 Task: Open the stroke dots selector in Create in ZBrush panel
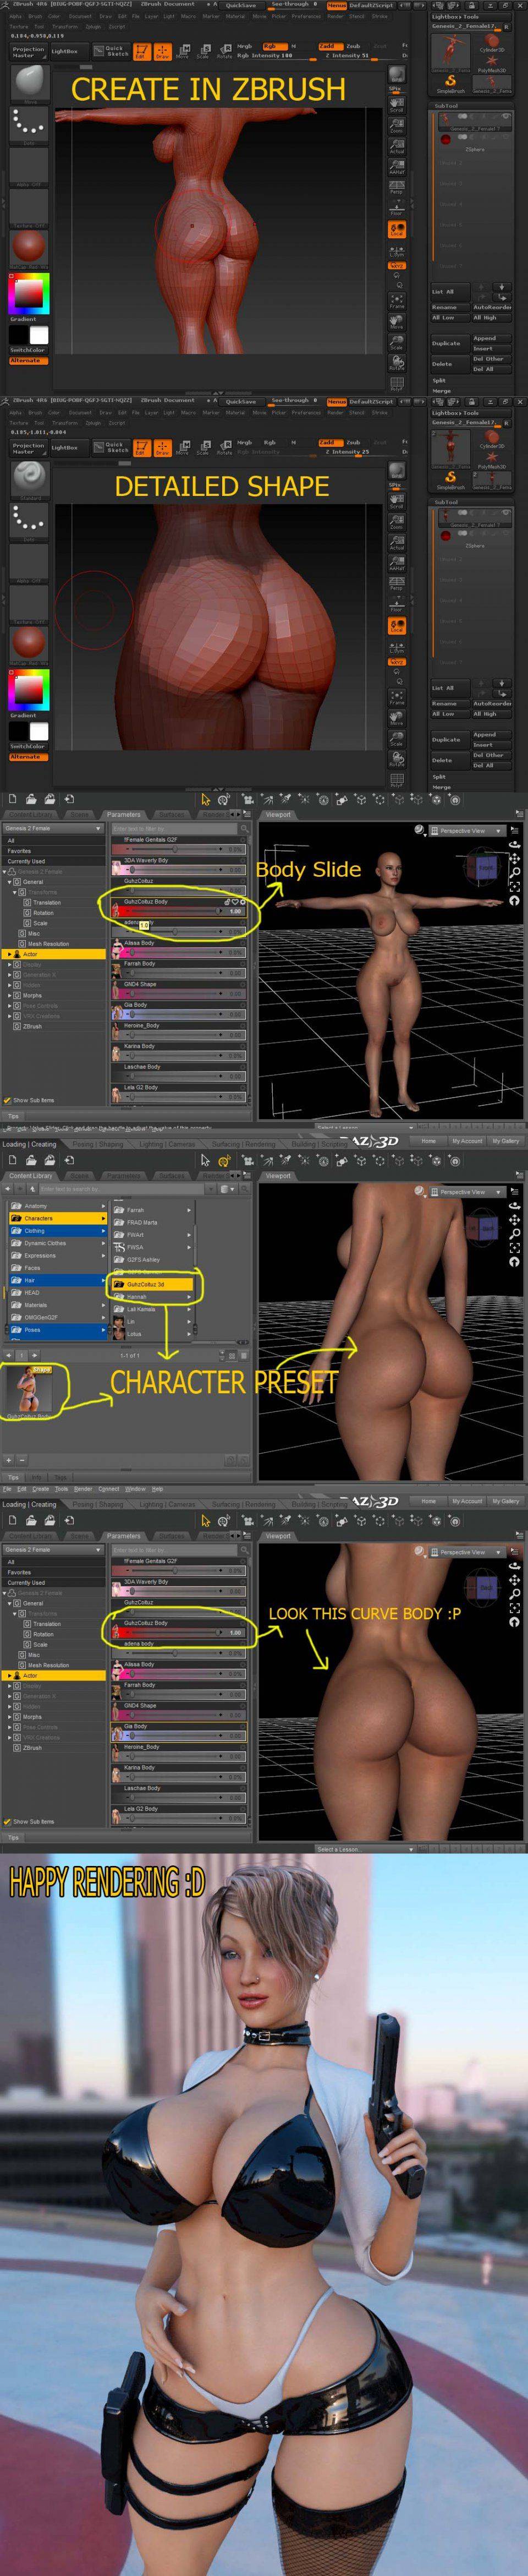pyautogui.click(x=29, y=125)
